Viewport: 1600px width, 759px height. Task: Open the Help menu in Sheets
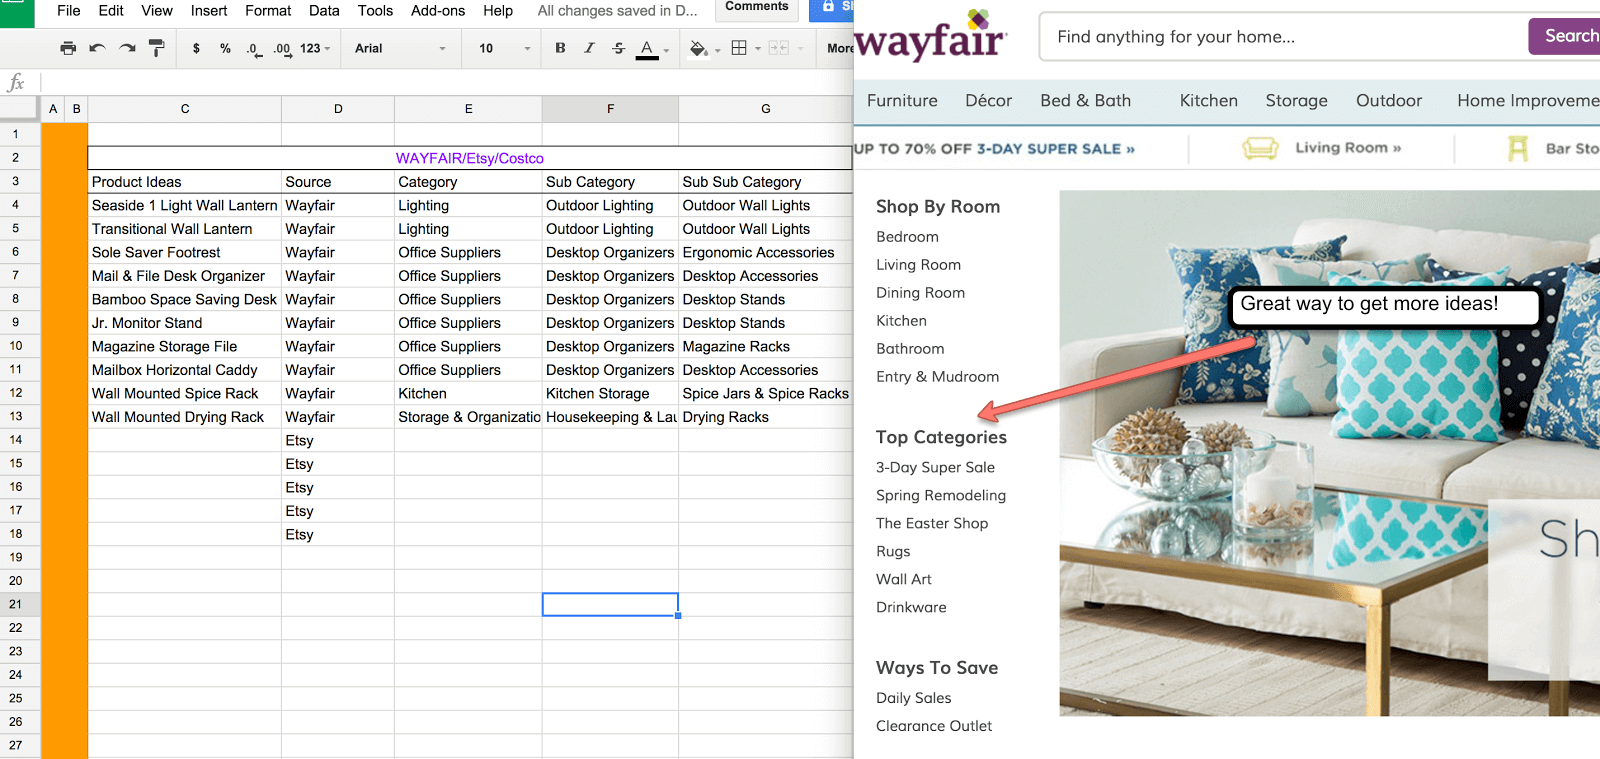pyautogui.click(x=498, y=11)
